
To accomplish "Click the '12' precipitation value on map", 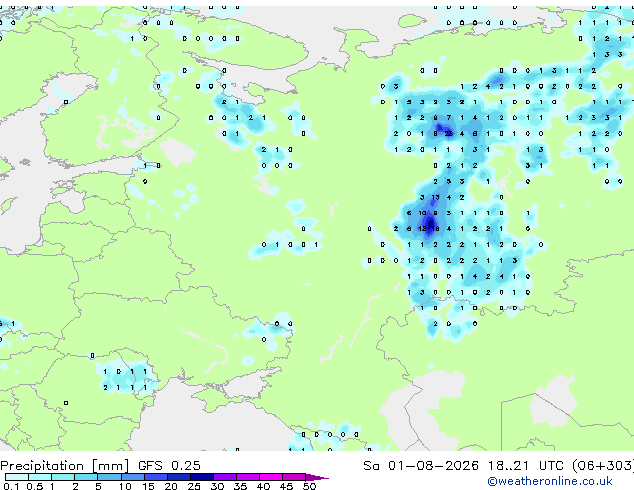I will tap(422, 229).
